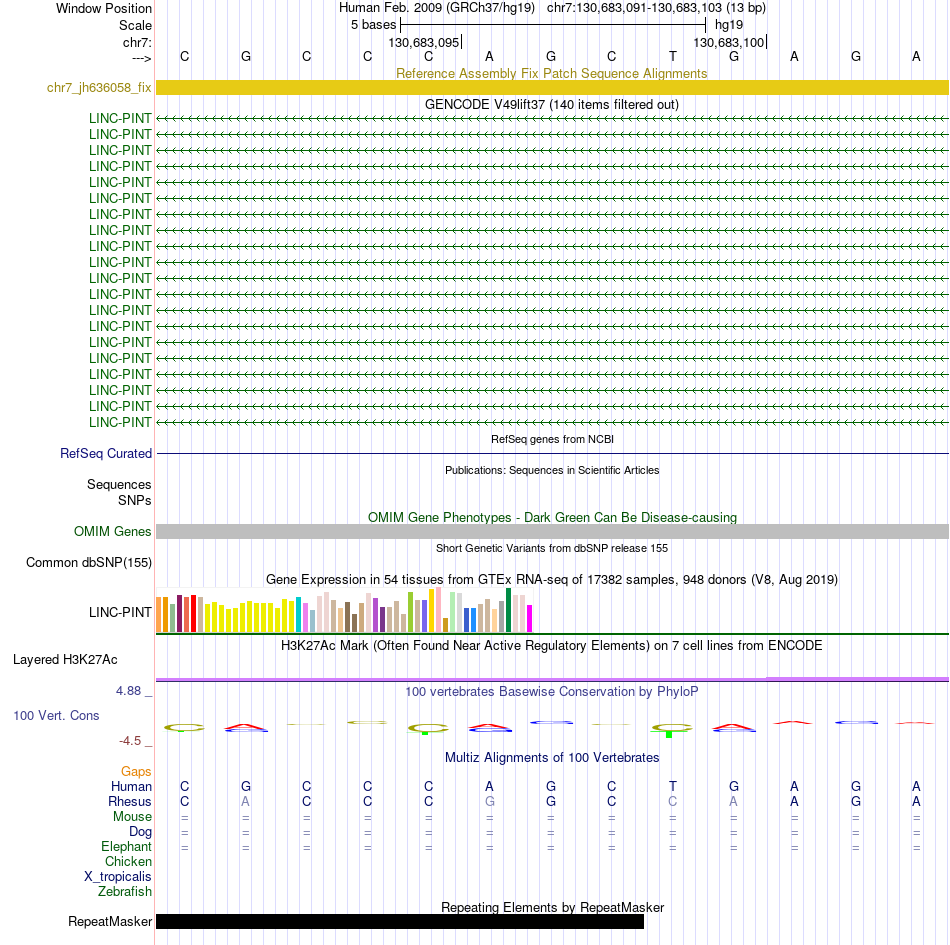
Task: Select the RefSeq Curated blue intron line
Action: [552, 453]
